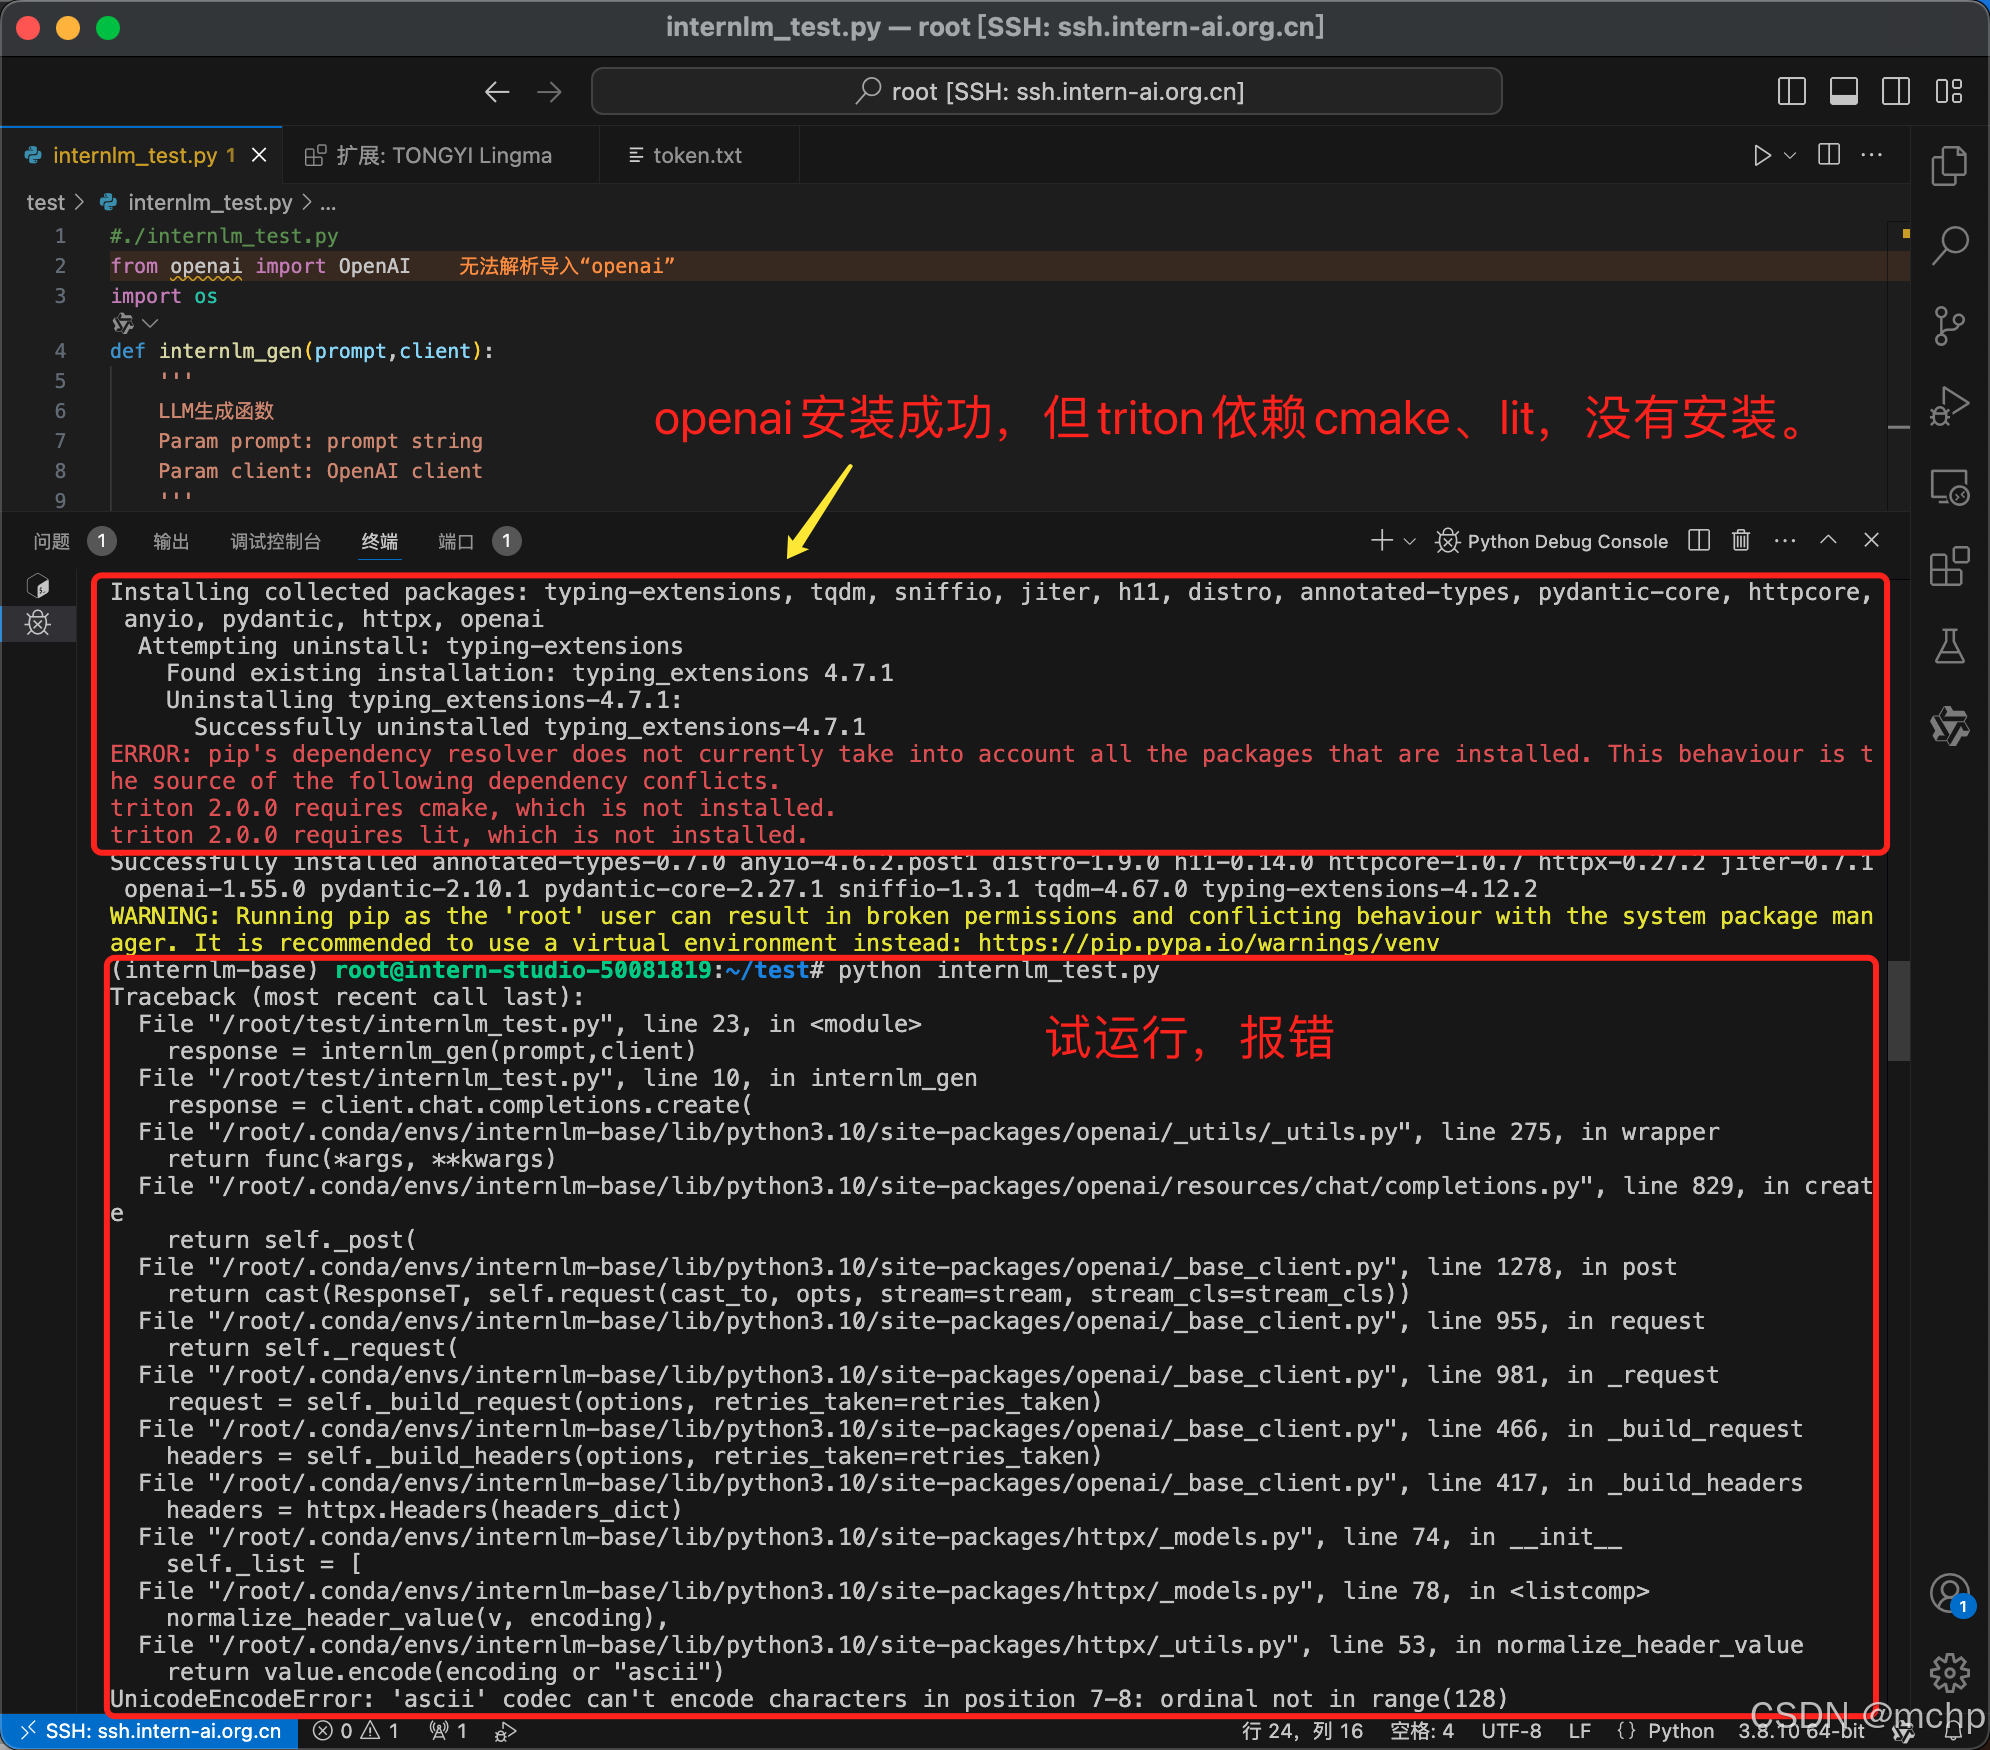The width and height of the screenshot is (1990, 1750).
Task: Switch to the 调试控制台 panel tab
Action: tap(275, 542)
